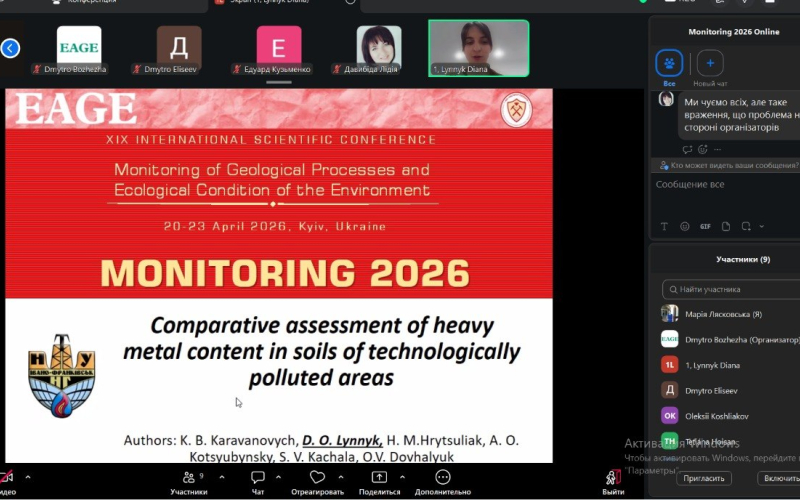Click Едуард Кузьменко video tile
Screen dimensions: 800x500
(x=279, y=50)
